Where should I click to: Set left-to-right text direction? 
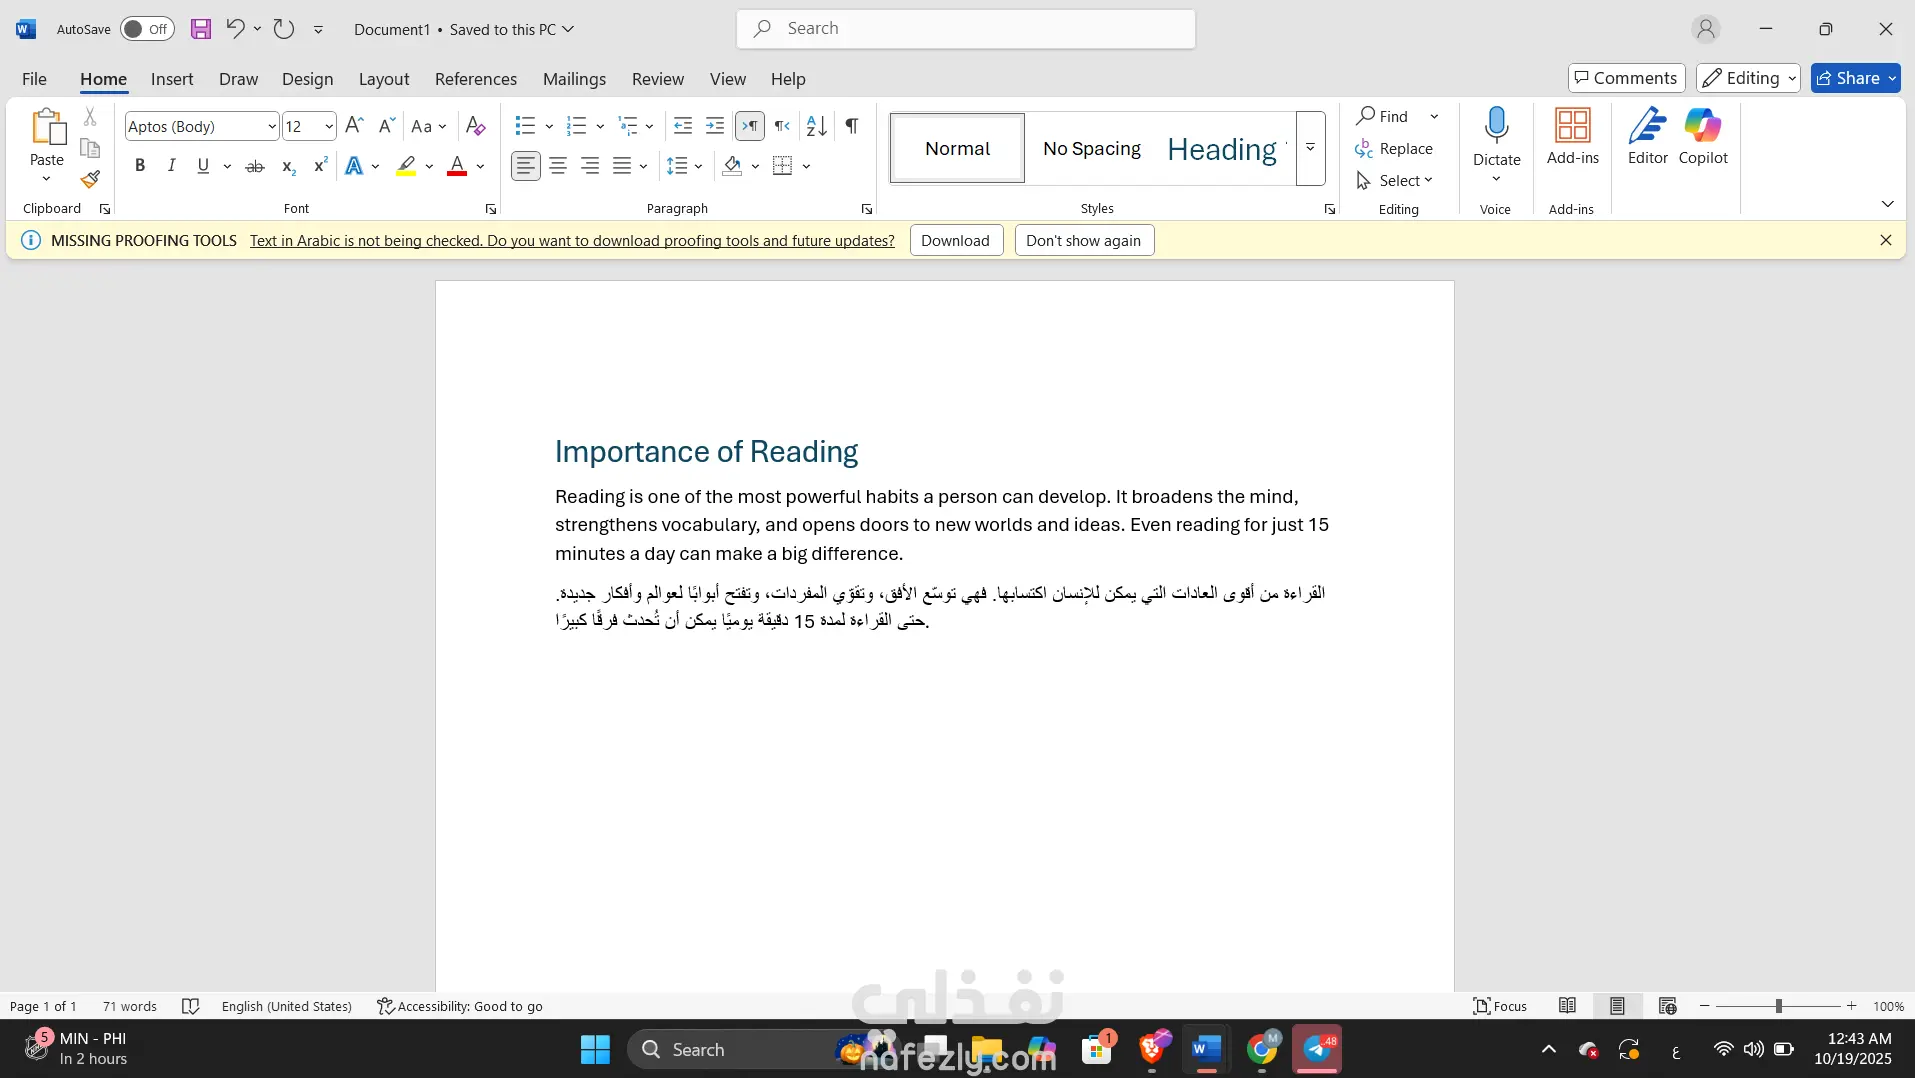(x=750, y=125)
